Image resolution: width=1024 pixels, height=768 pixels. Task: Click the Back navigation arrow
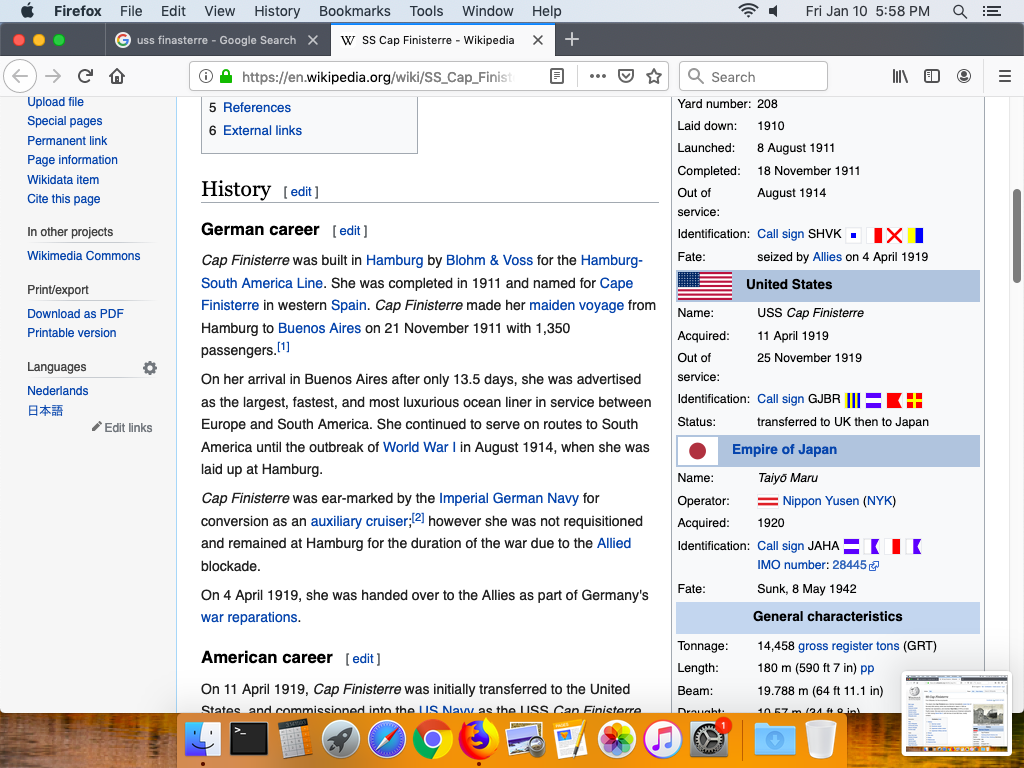[21, 77]
